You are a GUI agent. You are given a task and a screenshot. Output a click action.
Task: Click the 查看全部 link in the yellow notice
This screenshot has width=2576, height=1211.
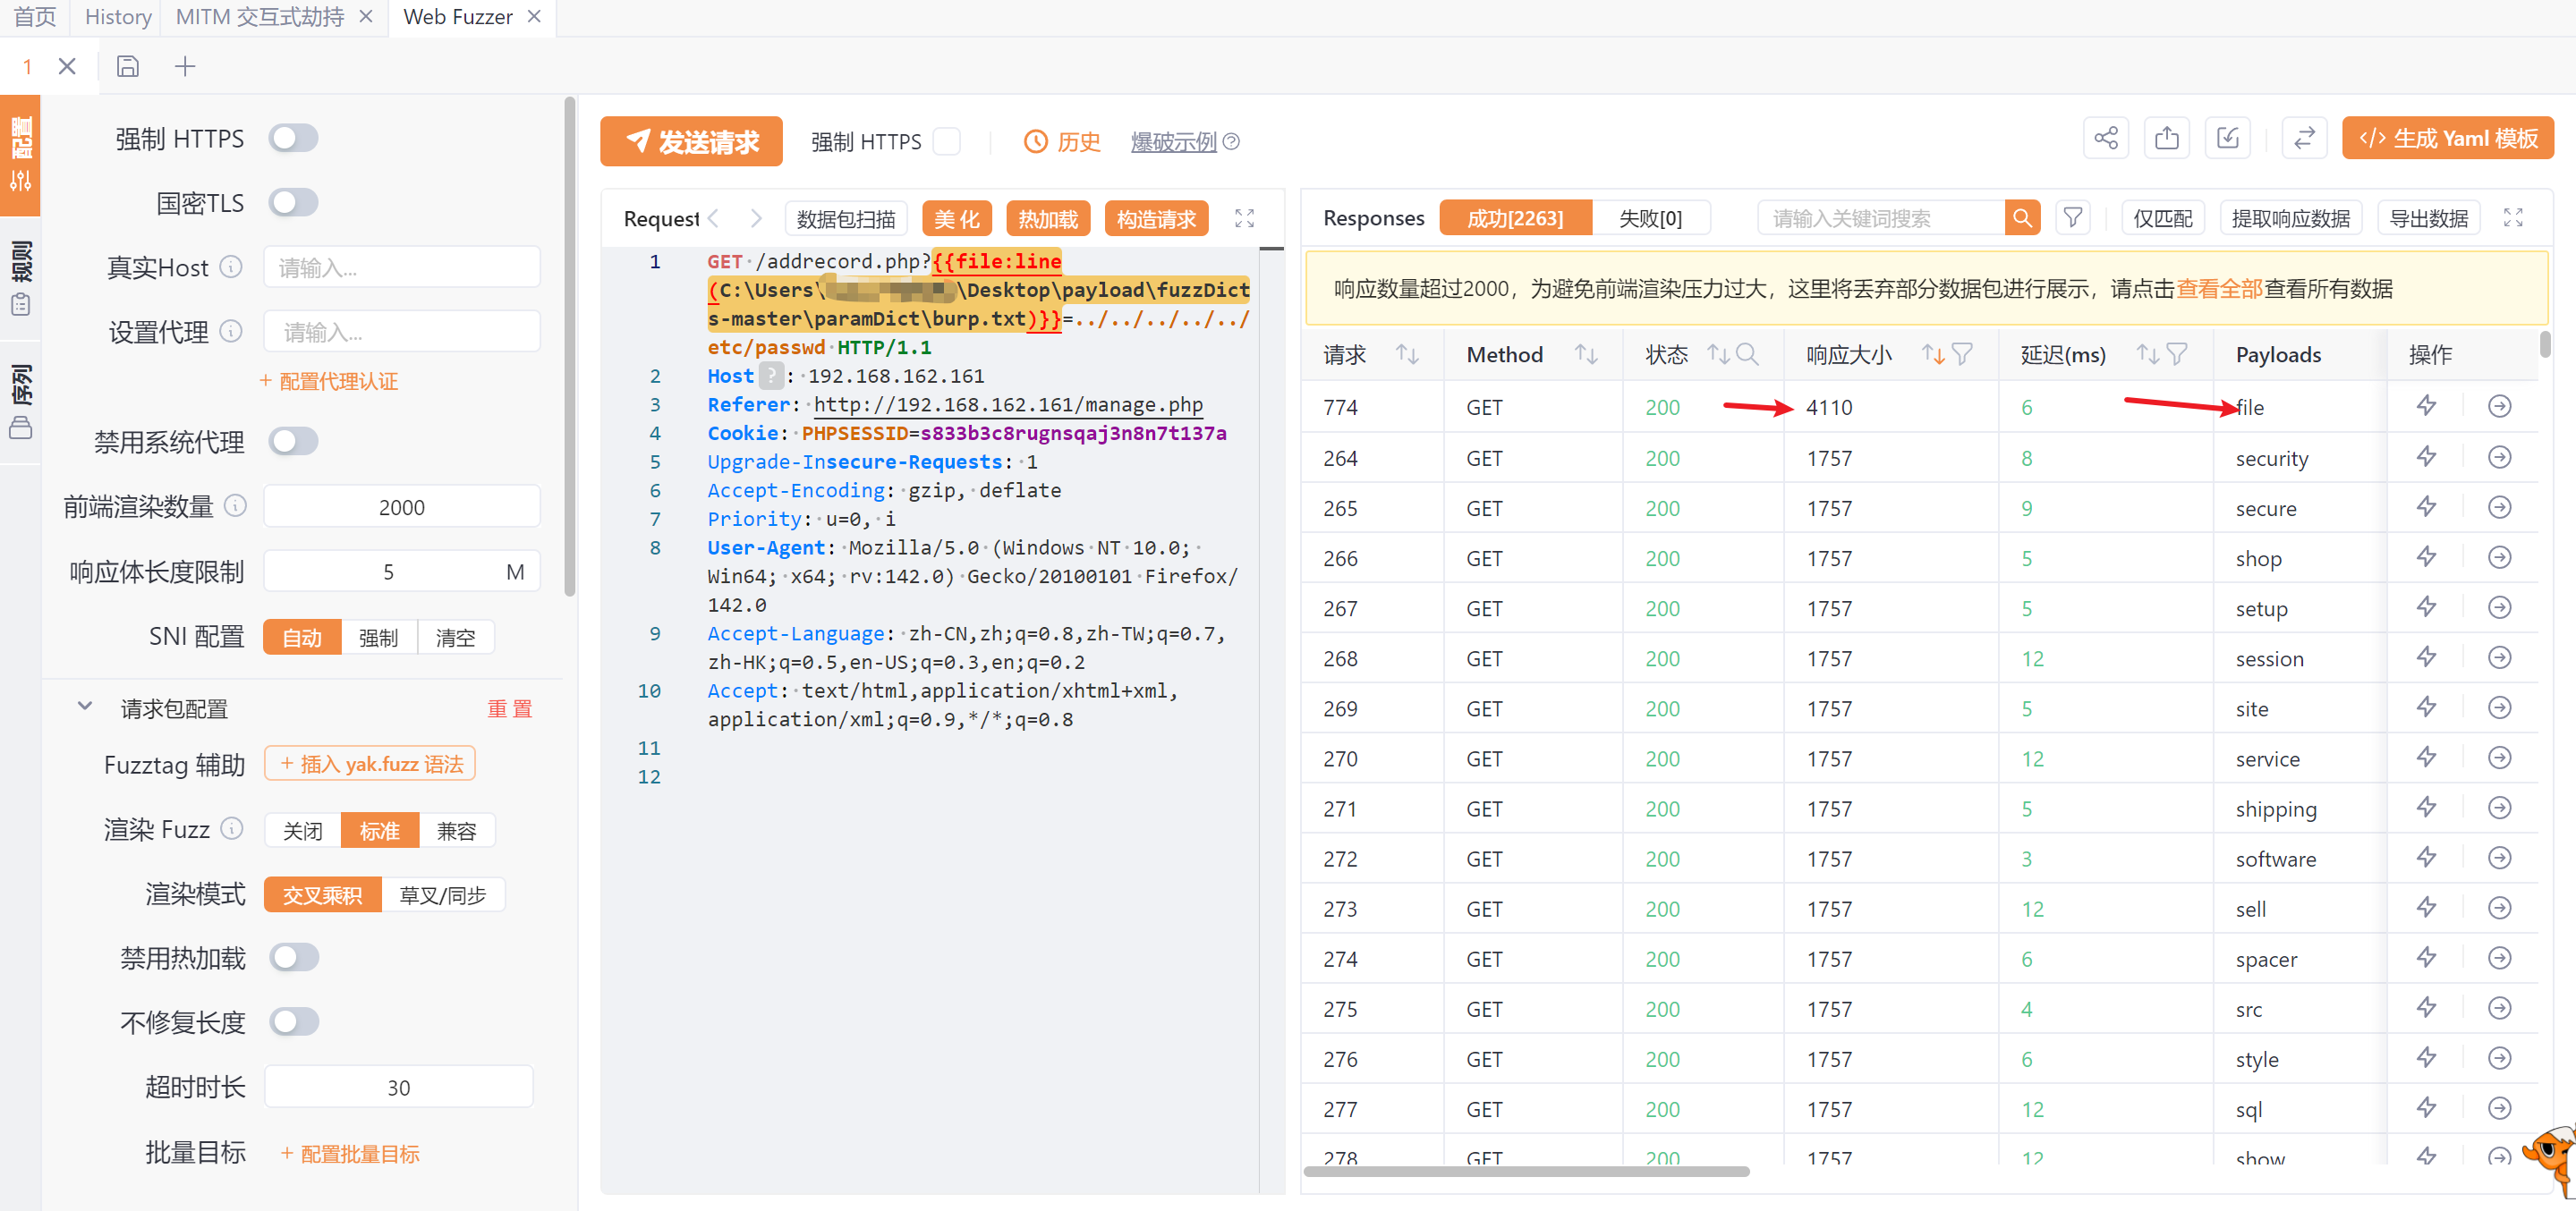(x=2218, y=289)
